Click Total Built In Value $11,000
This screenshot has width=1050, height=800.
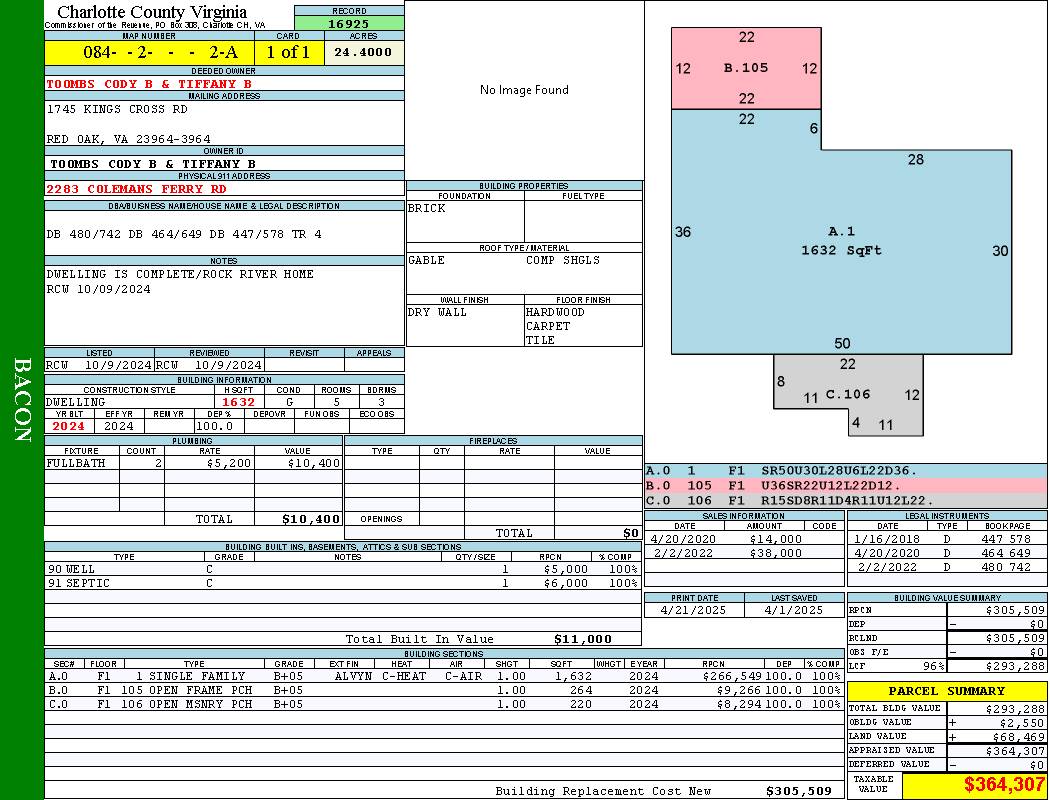[x=583, y=639]
